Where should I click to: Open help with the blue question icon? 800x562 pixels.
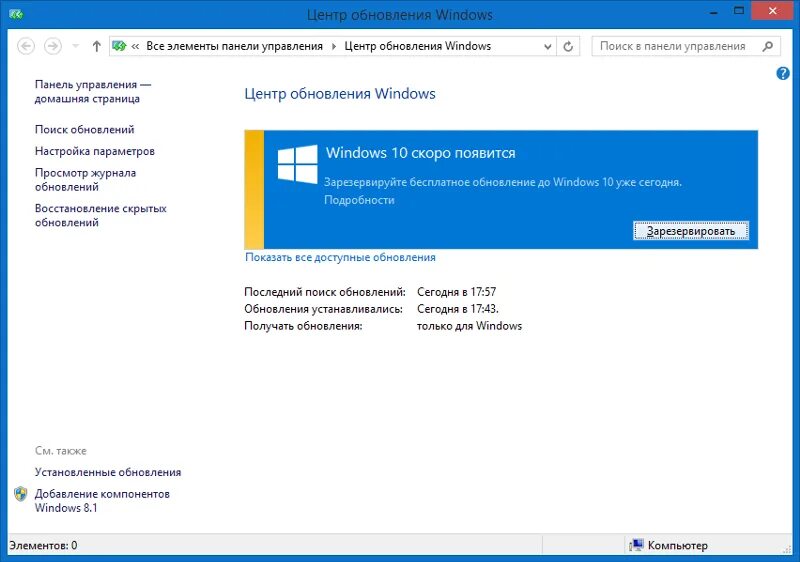click(x=783, y=73)
